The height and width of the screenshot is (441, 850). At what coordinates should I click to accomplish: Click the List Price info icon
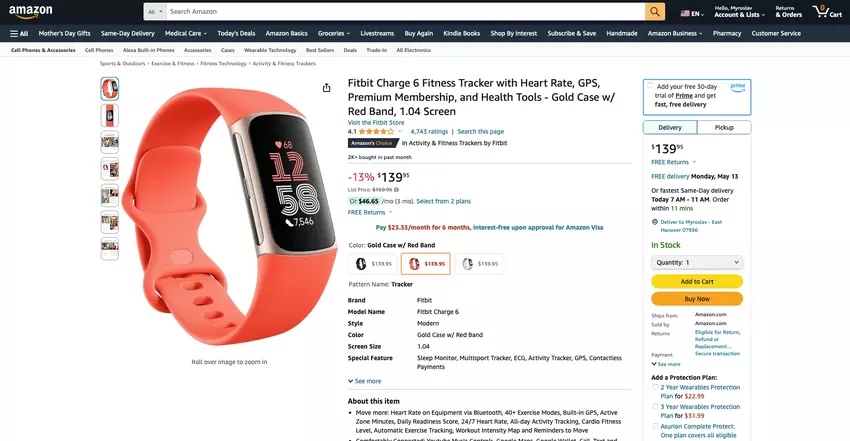[x=396, y=190]
